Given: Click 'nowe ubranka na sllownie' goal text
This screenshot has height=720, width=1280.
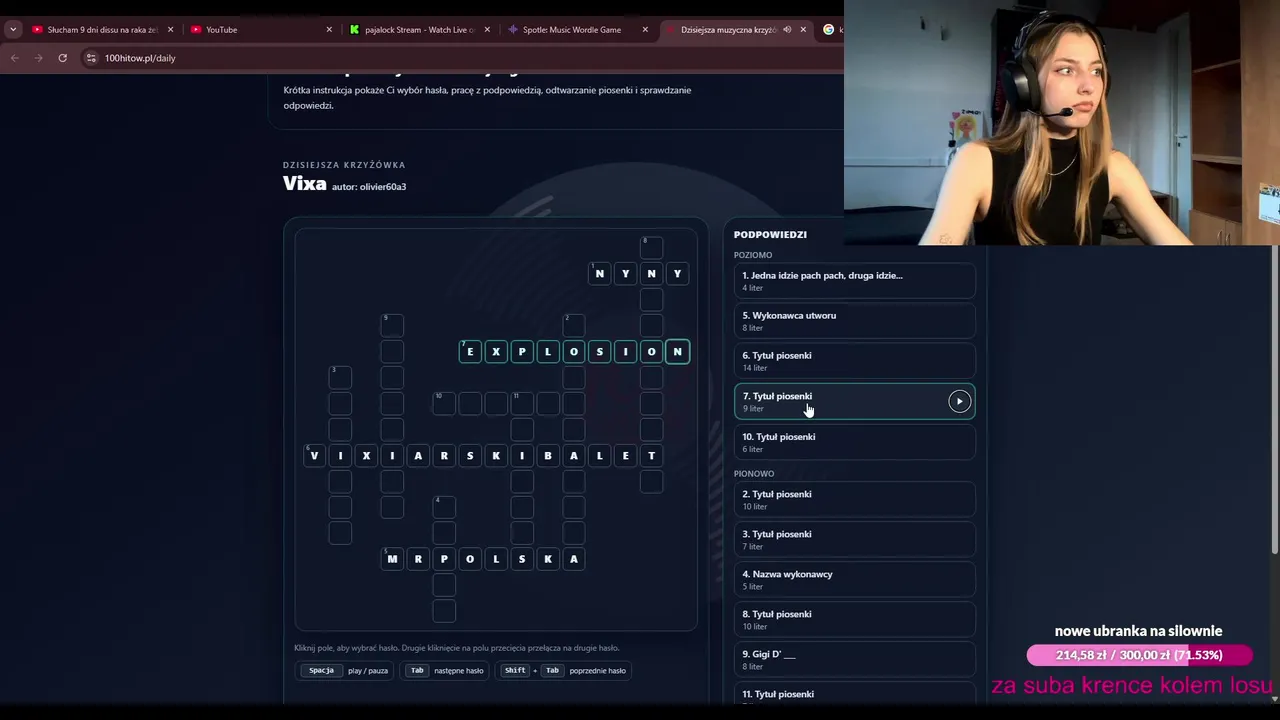Looking at the screenshot, I should pyautogui.click(x=1138, y=631).
